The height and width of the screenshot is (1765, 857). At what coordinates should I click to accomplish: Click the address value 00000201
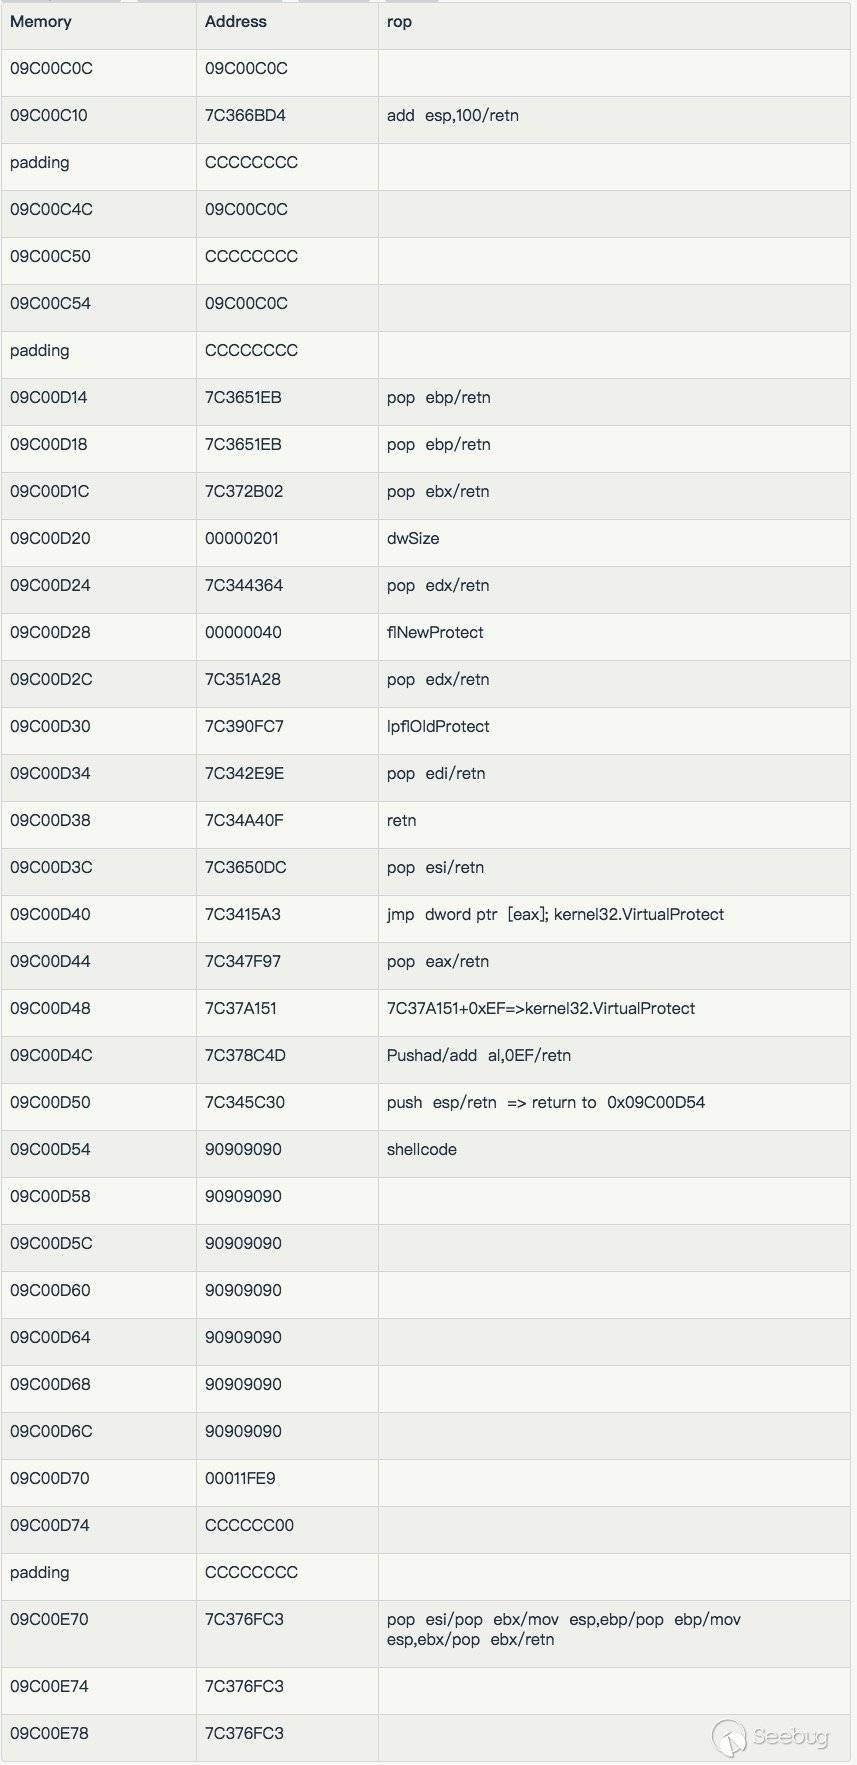(242, 539)
